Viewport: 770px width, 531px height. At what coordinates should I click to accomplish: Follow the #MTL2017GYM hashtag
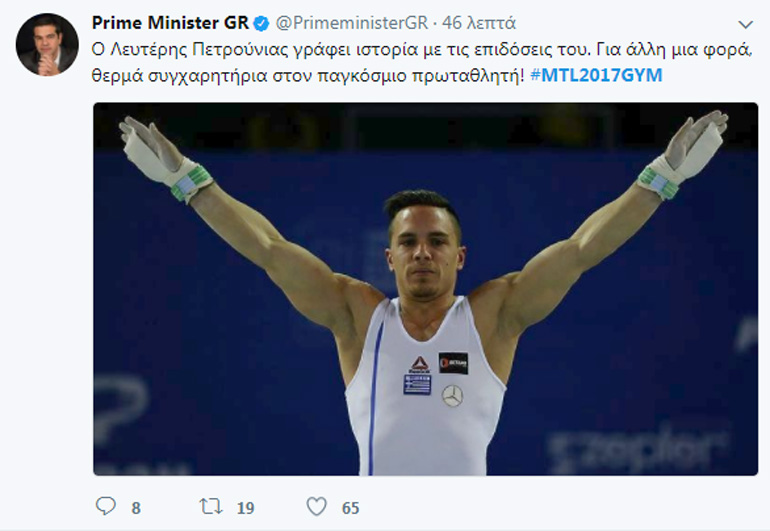tap(595, 75)
